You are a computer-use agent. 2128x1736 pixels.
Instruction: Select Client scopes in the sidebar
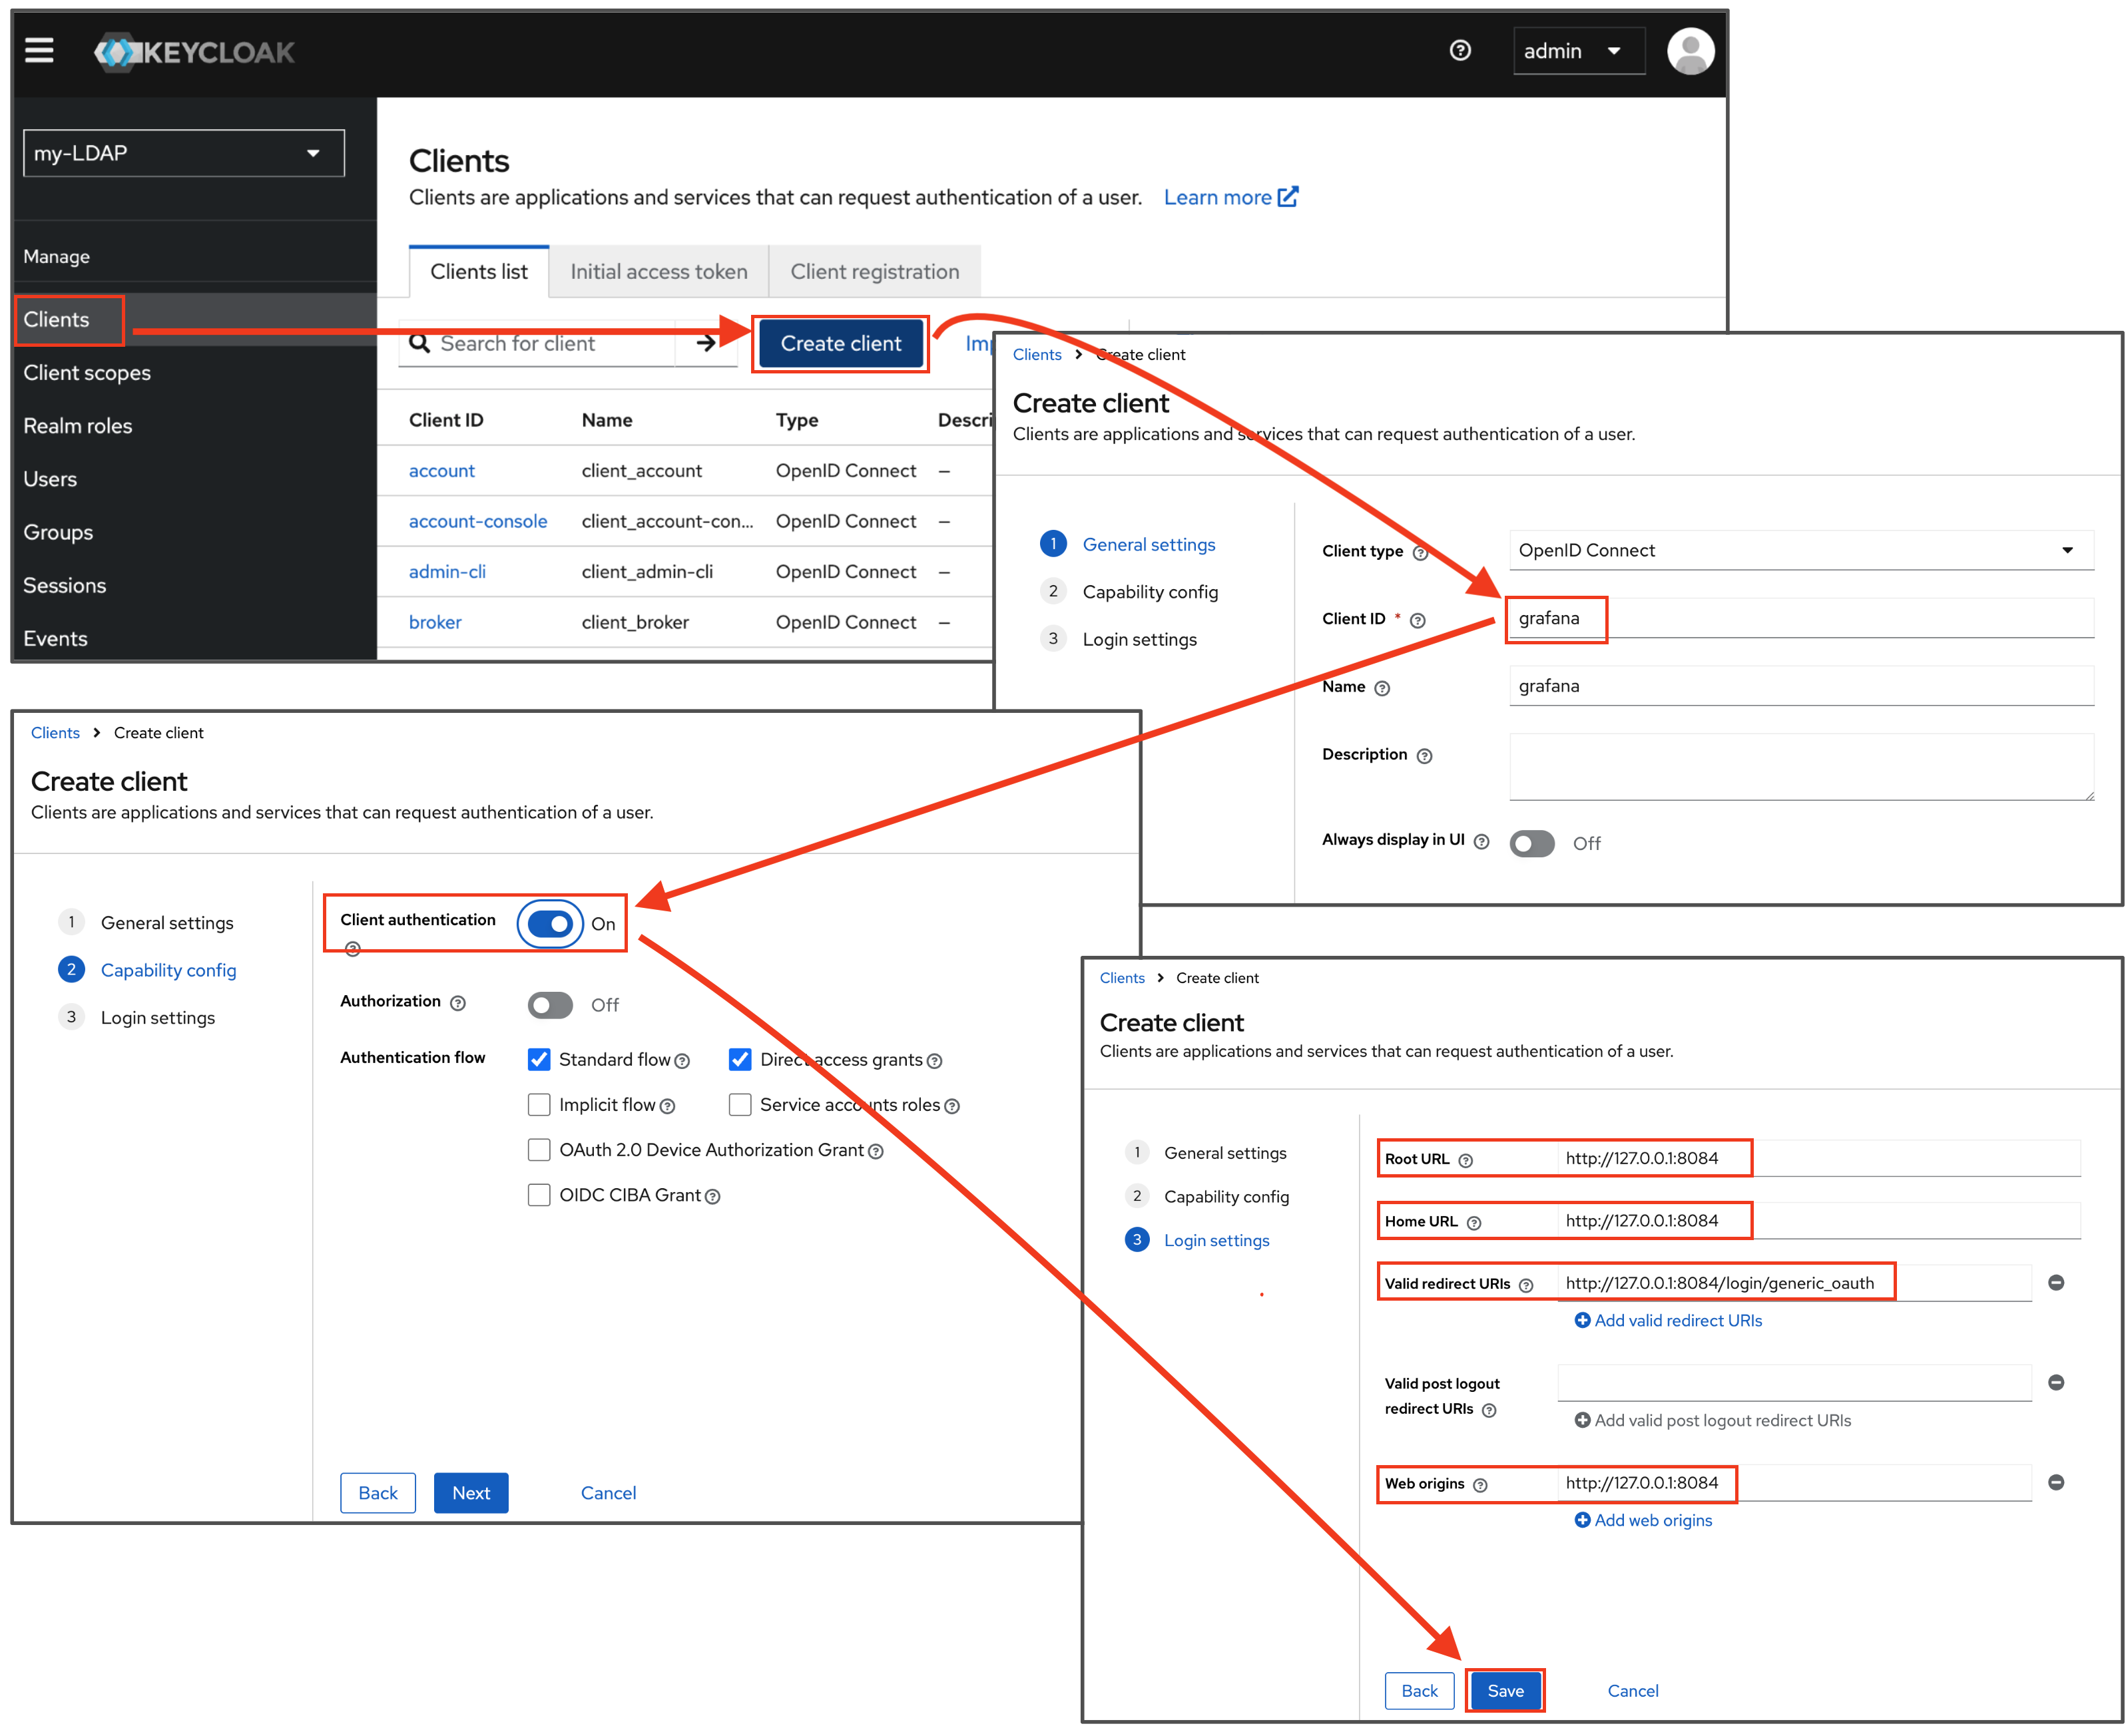87,373
